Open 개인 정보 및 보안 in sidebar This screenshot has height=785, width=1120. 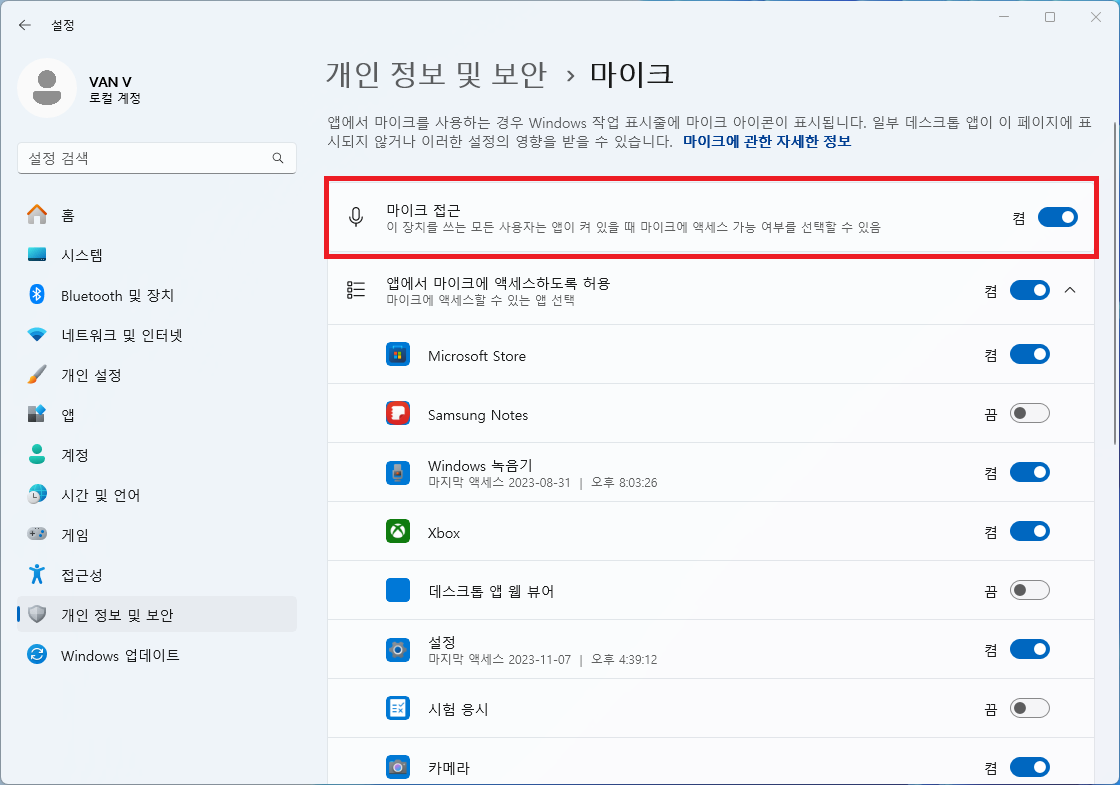pos(100,614)
